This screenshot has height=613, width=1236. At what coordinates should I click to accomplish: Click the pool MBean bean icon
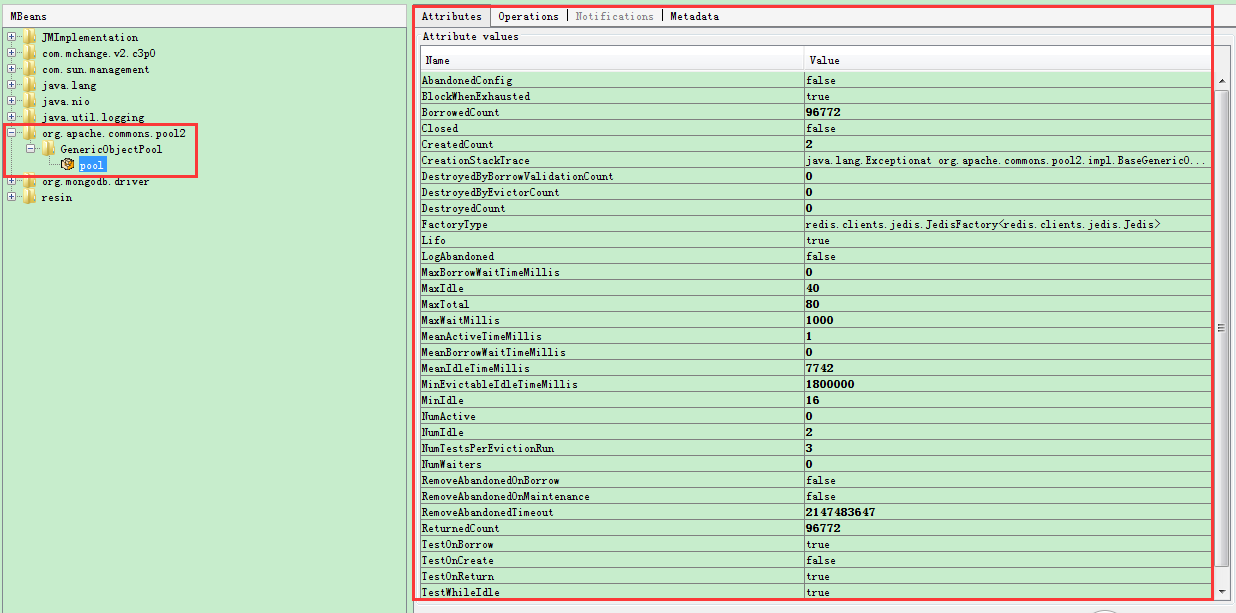(68, 165)
